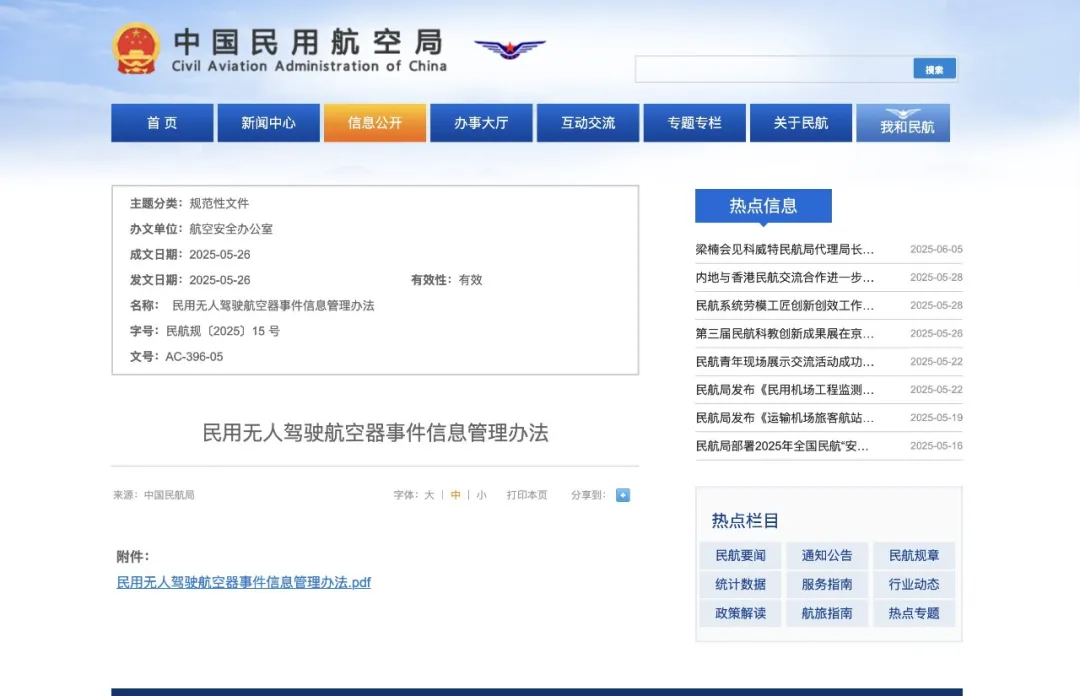Open news 民航局部署2025年全国民航
1080x696 pixels.
pyautogui.click(x=782, y=446)
